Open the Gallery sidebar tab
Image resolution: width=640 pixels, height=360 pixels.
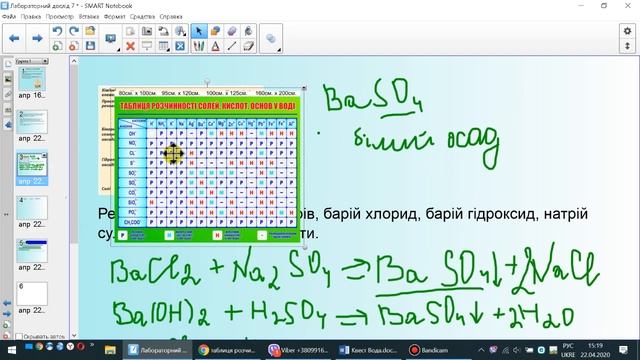[x=8, y=79]
